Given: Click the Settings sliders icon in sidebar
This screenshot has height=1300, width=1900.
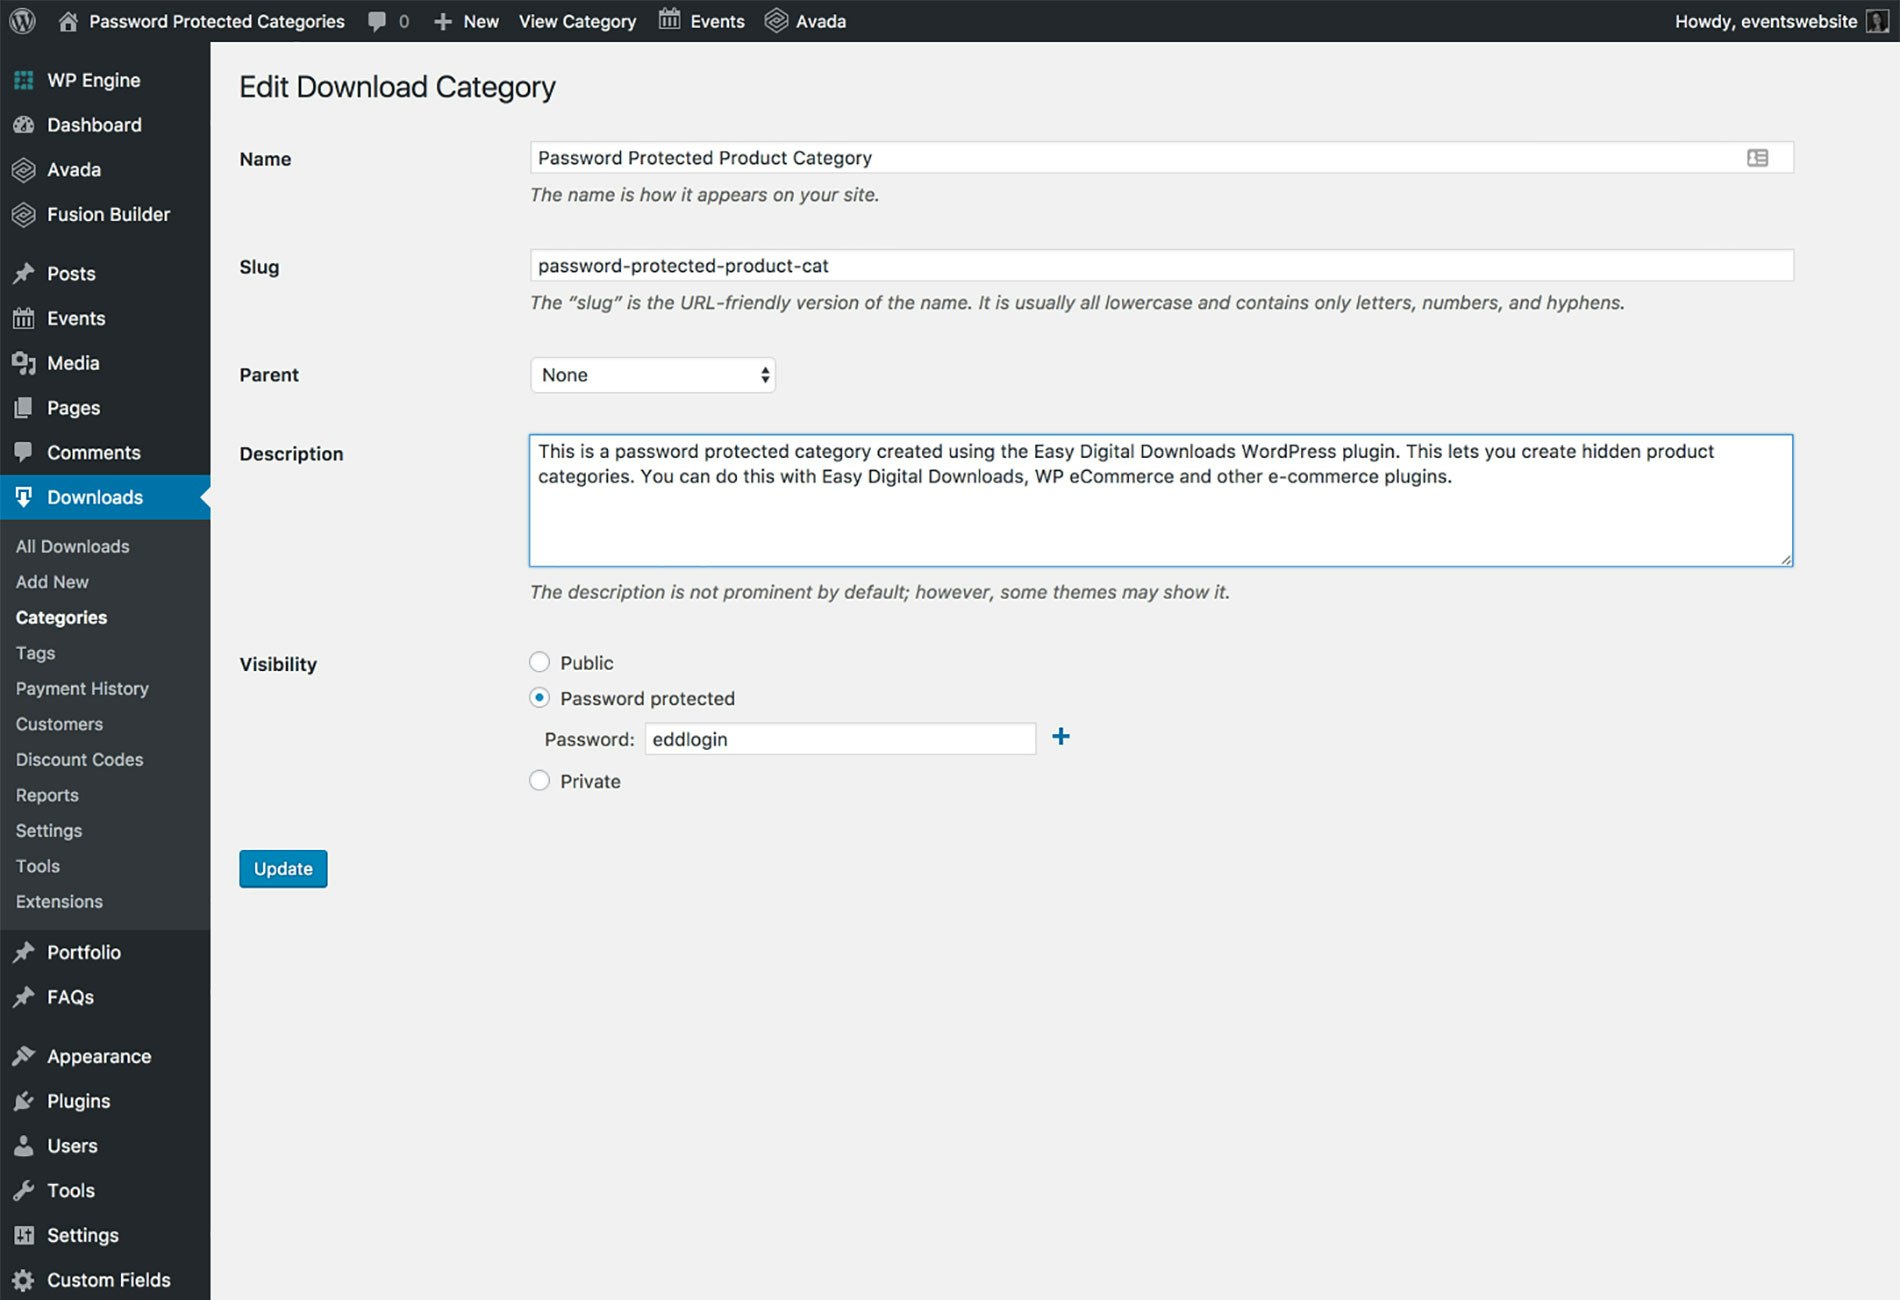Looking at the screenshot, I should [24, 1235].
